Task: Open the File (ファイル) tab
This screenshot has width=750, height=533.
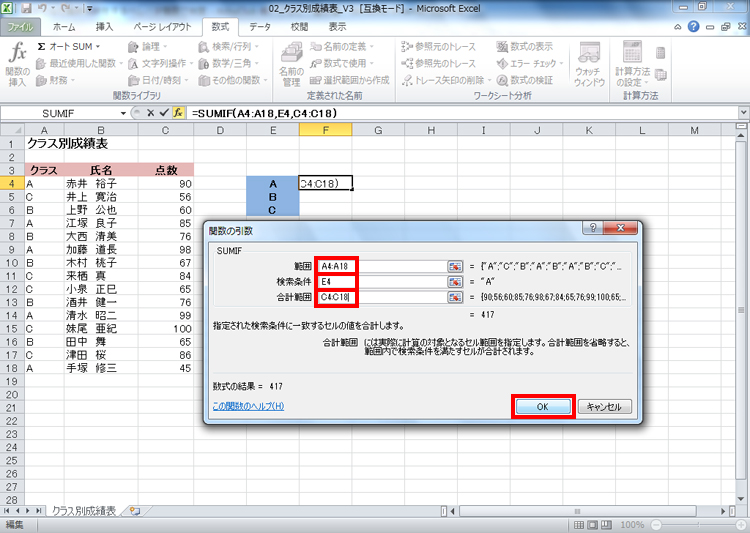Action: (x=20, y=27)
